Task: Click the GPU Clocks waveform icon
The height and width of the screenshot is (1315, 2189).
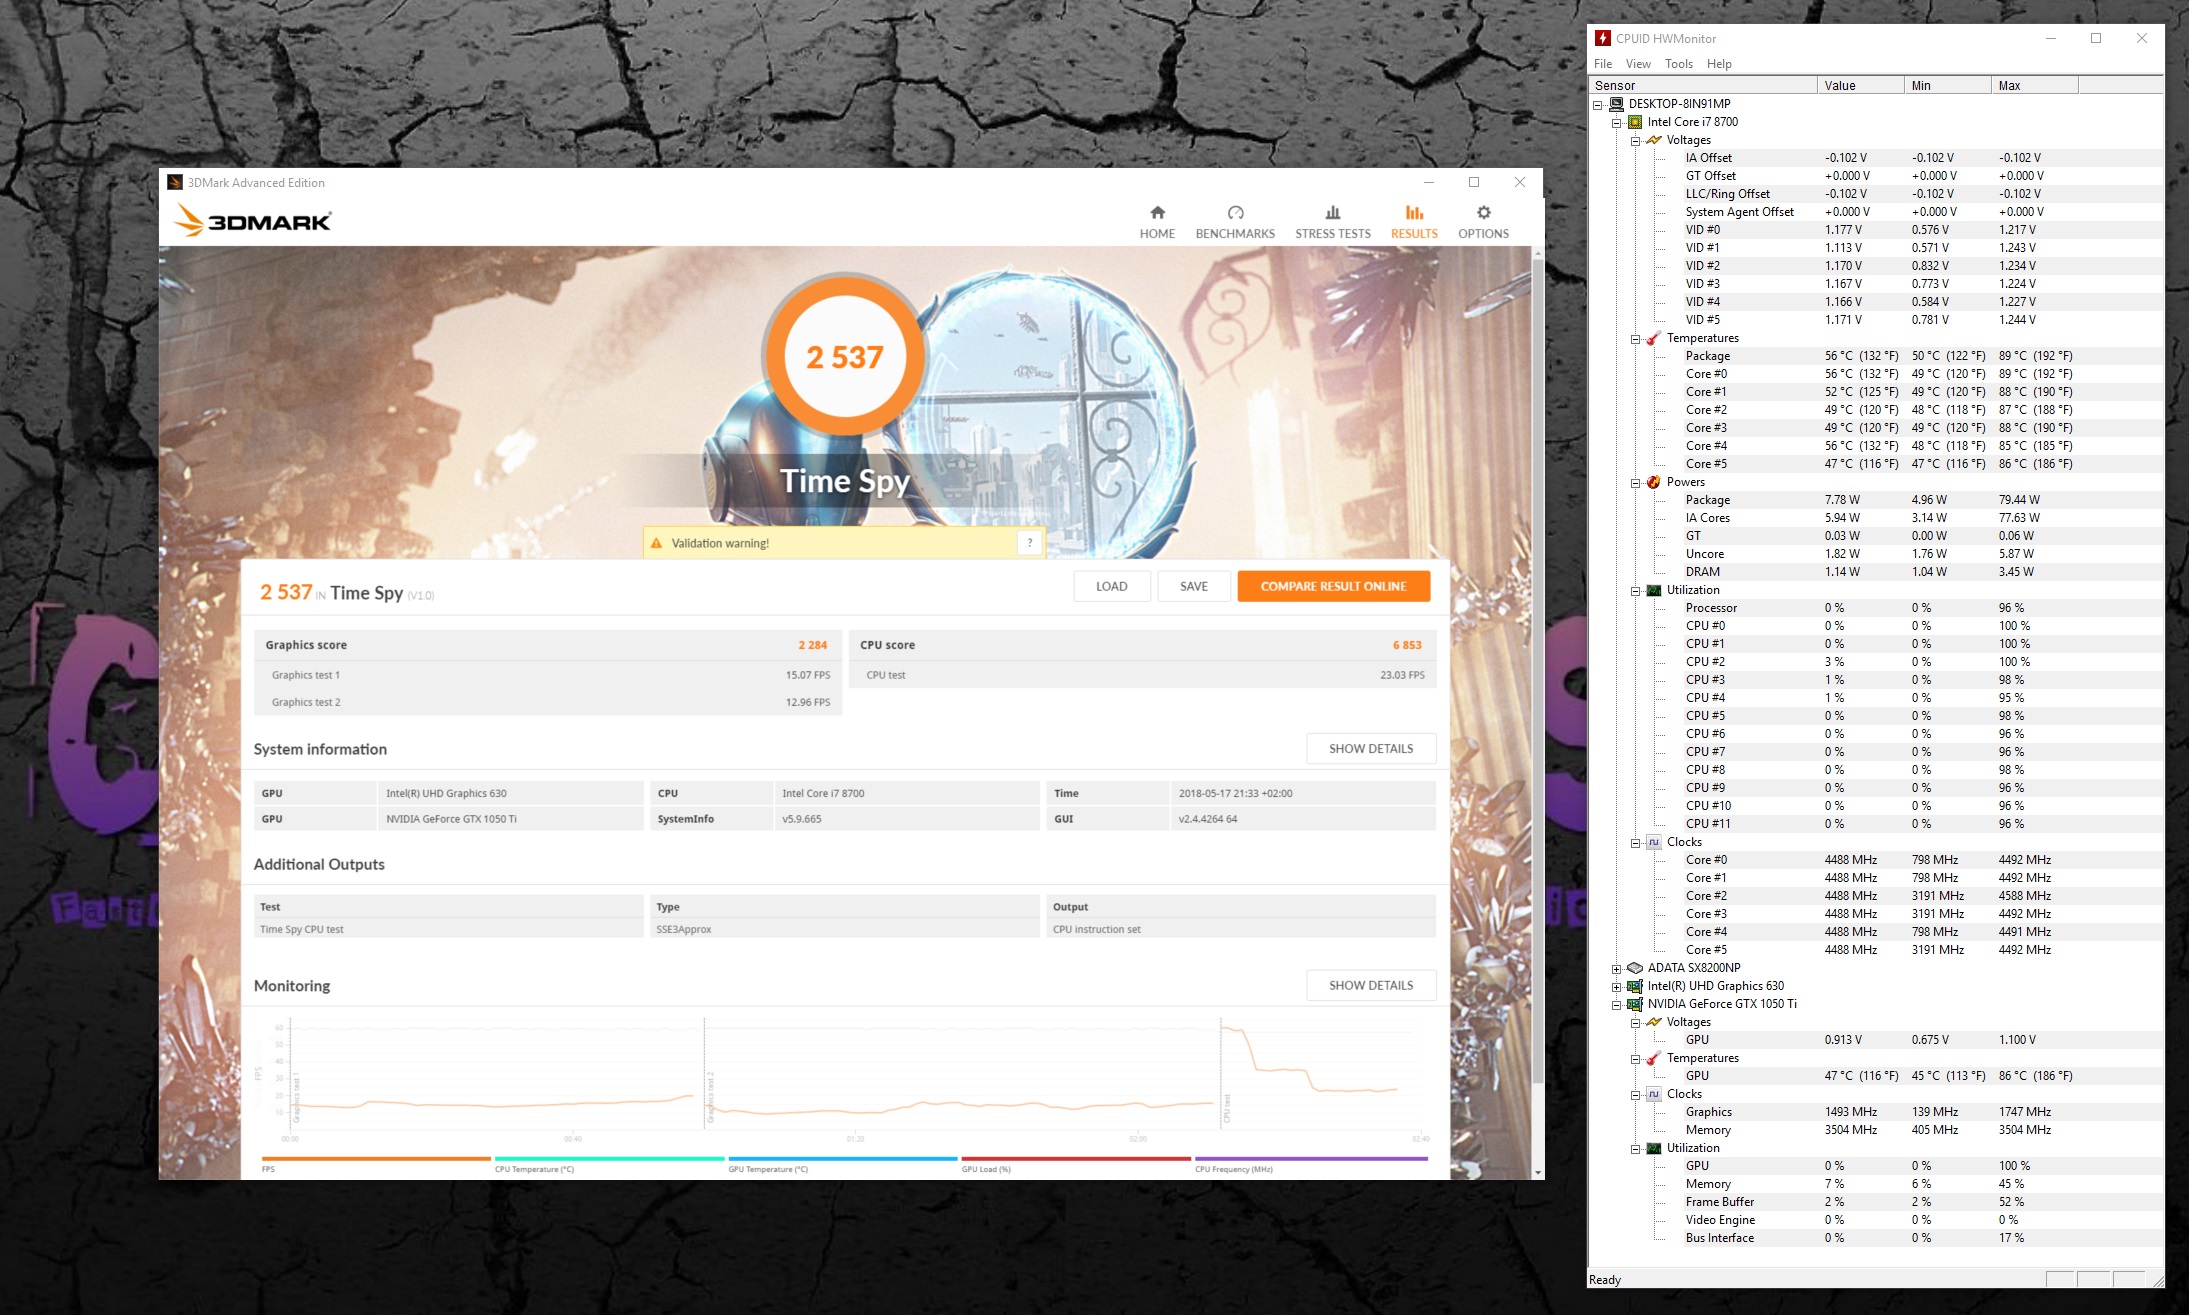Action: point(1654,1094)
